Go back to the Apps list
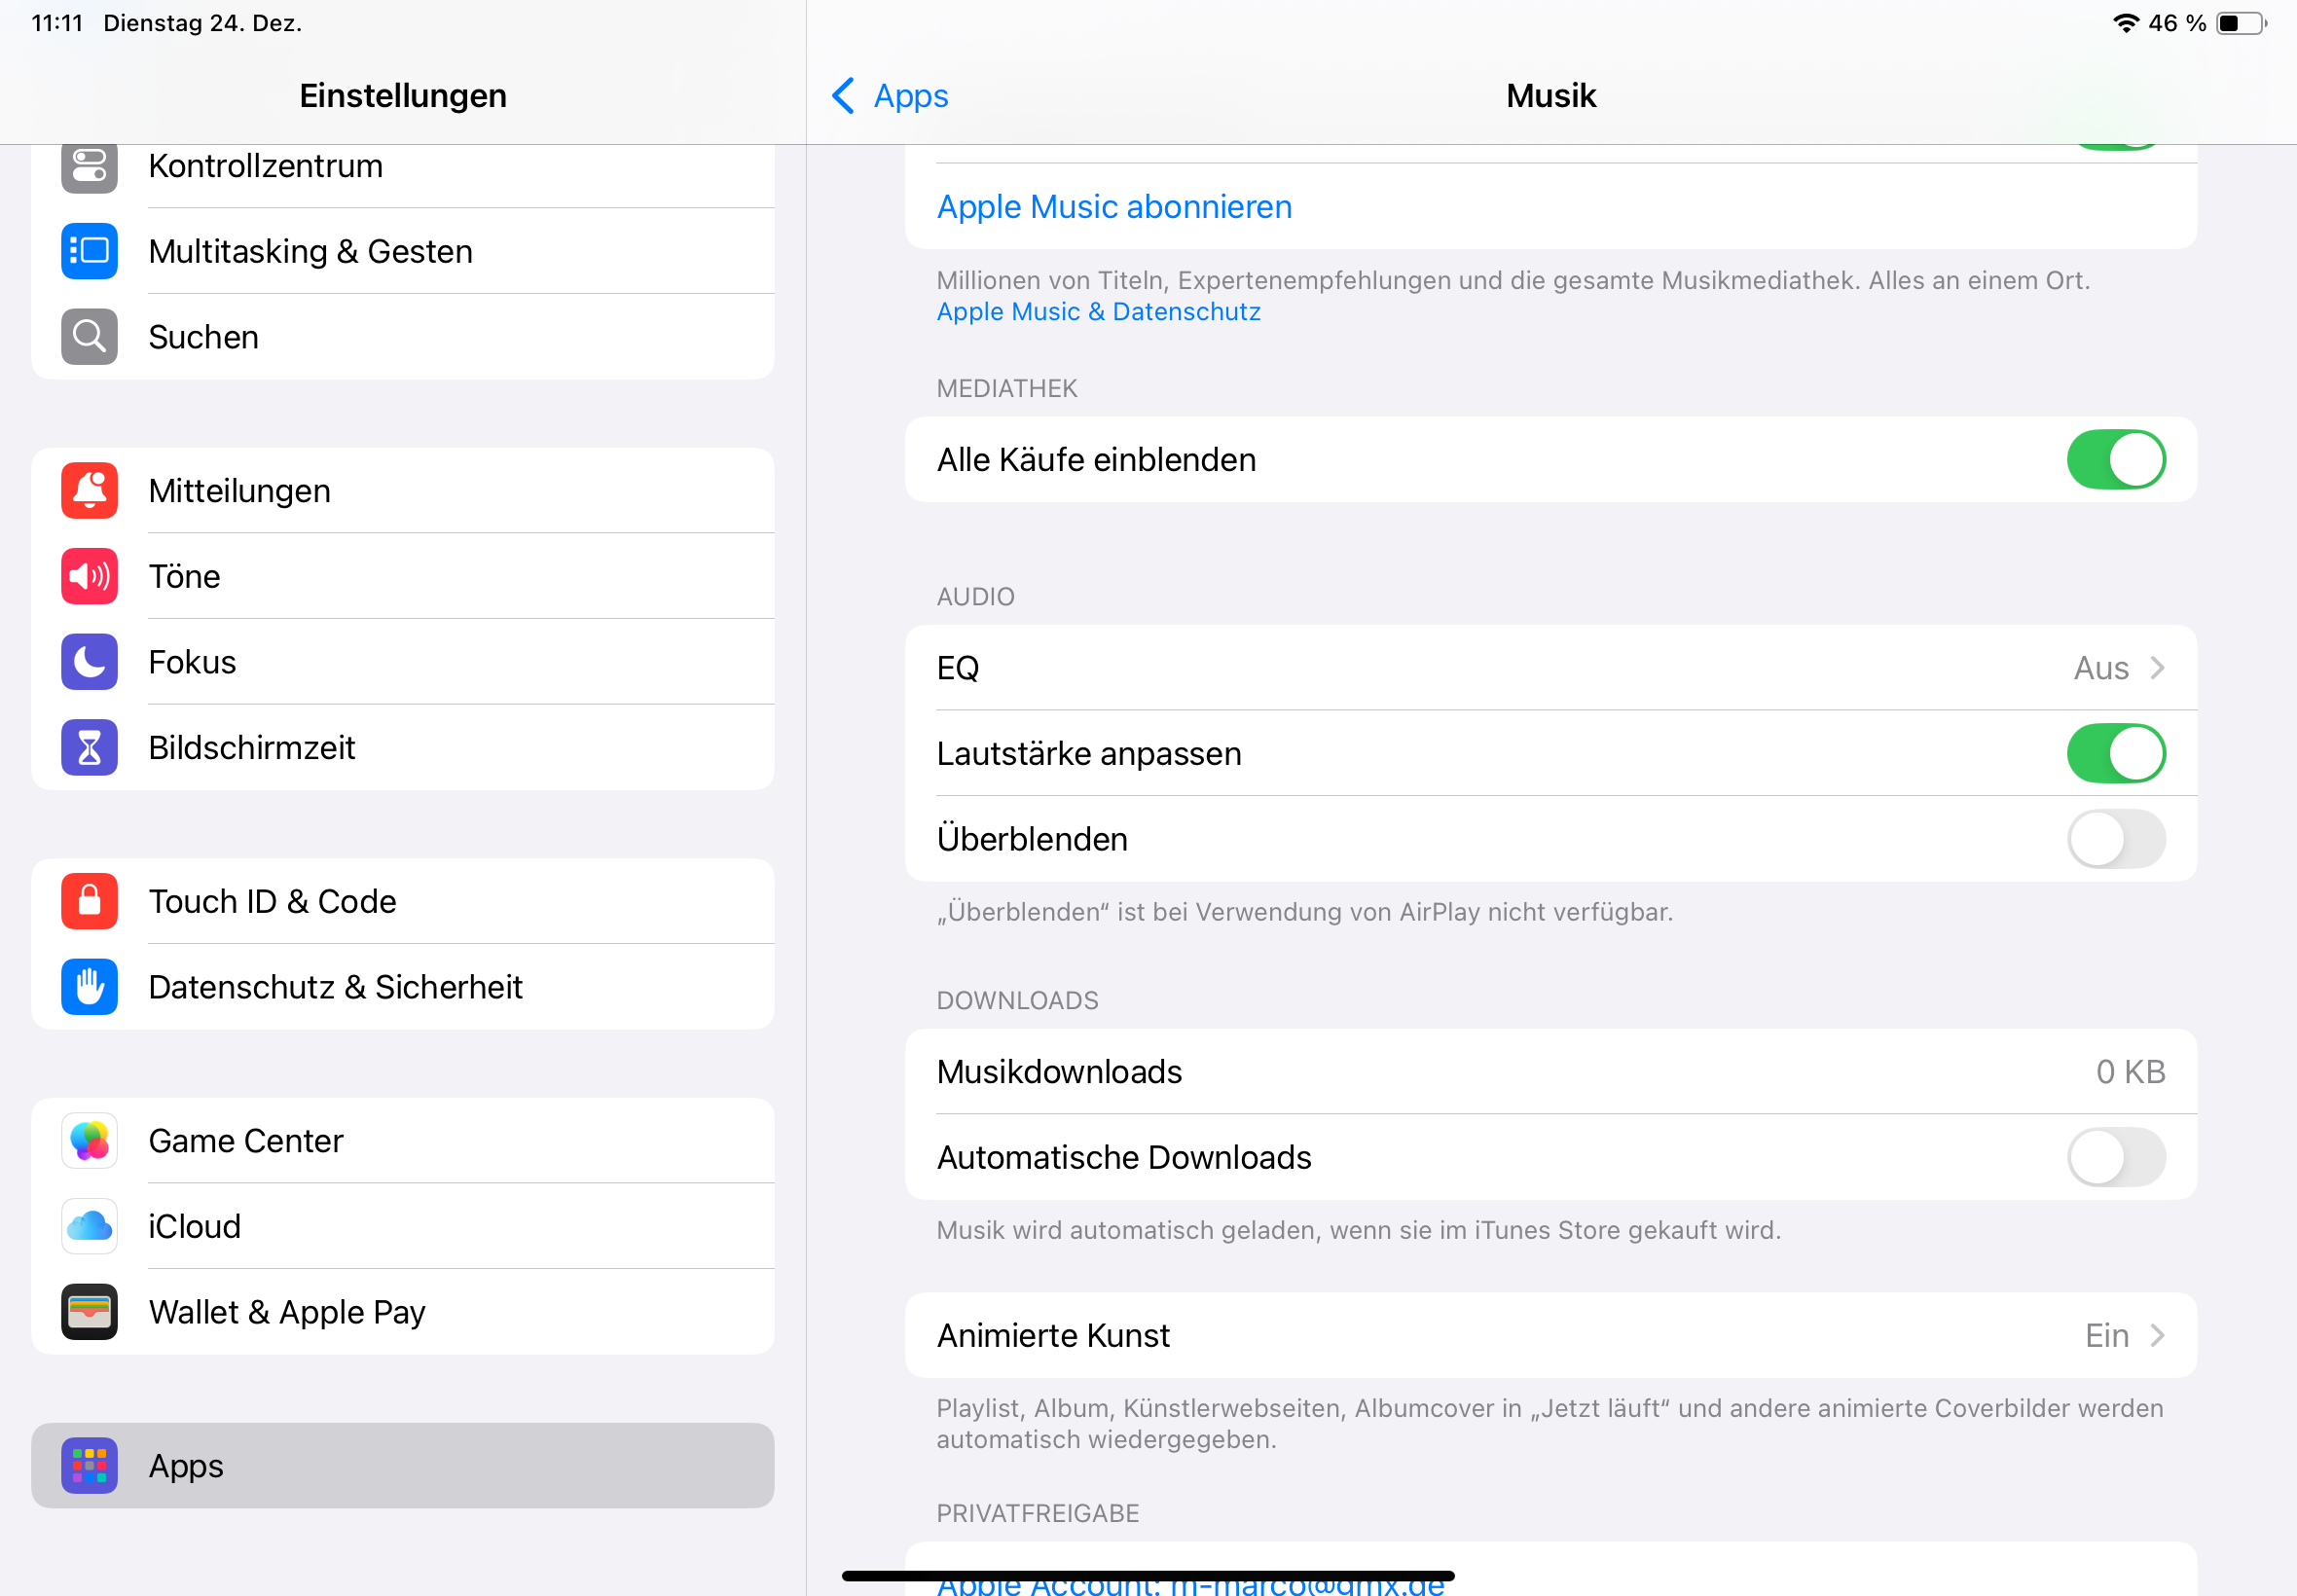The height and width of the screenshot is (1596, 2297). coord(890,96)
